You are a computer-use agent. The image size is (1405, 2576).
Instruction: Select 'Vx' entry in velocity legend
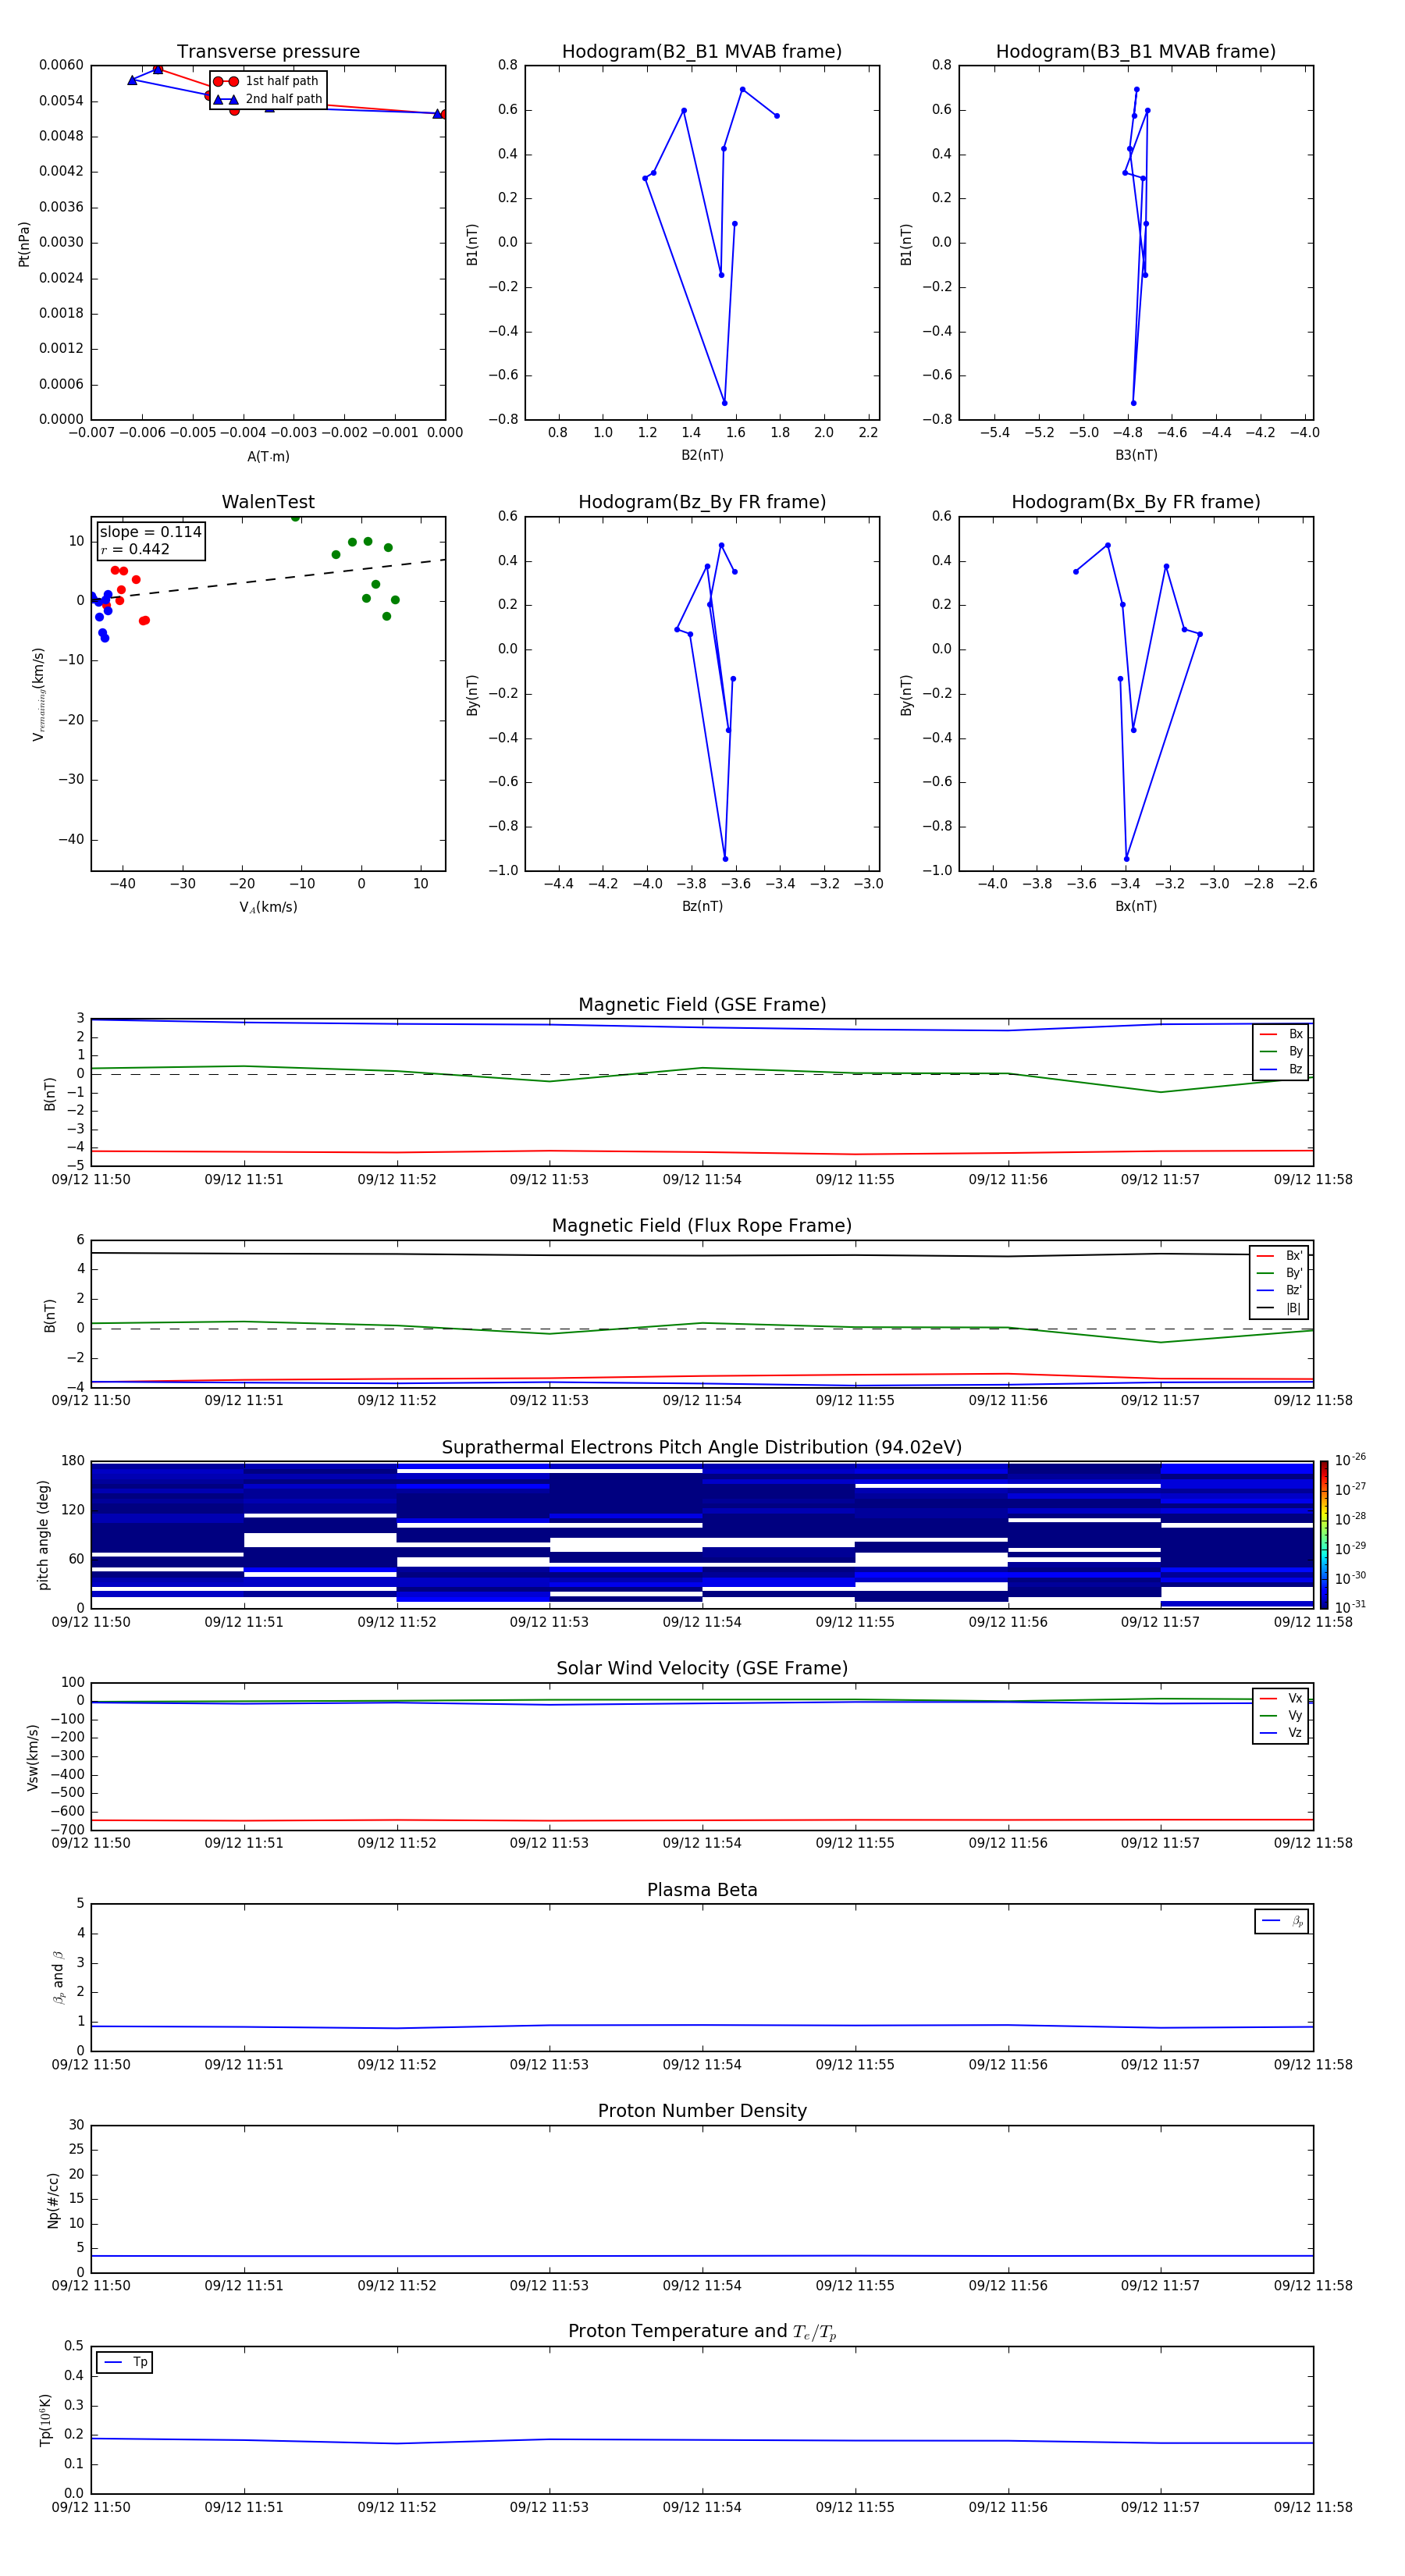click(1281, 1698)
